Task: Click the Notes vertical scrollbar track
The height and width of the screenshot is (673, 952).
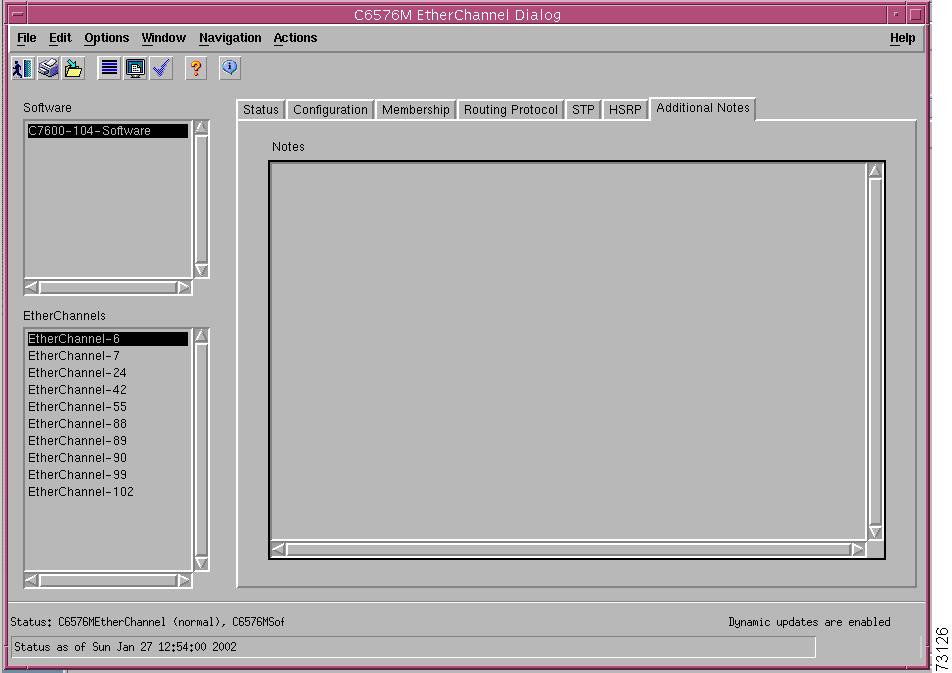Action: tap(875, 351)
